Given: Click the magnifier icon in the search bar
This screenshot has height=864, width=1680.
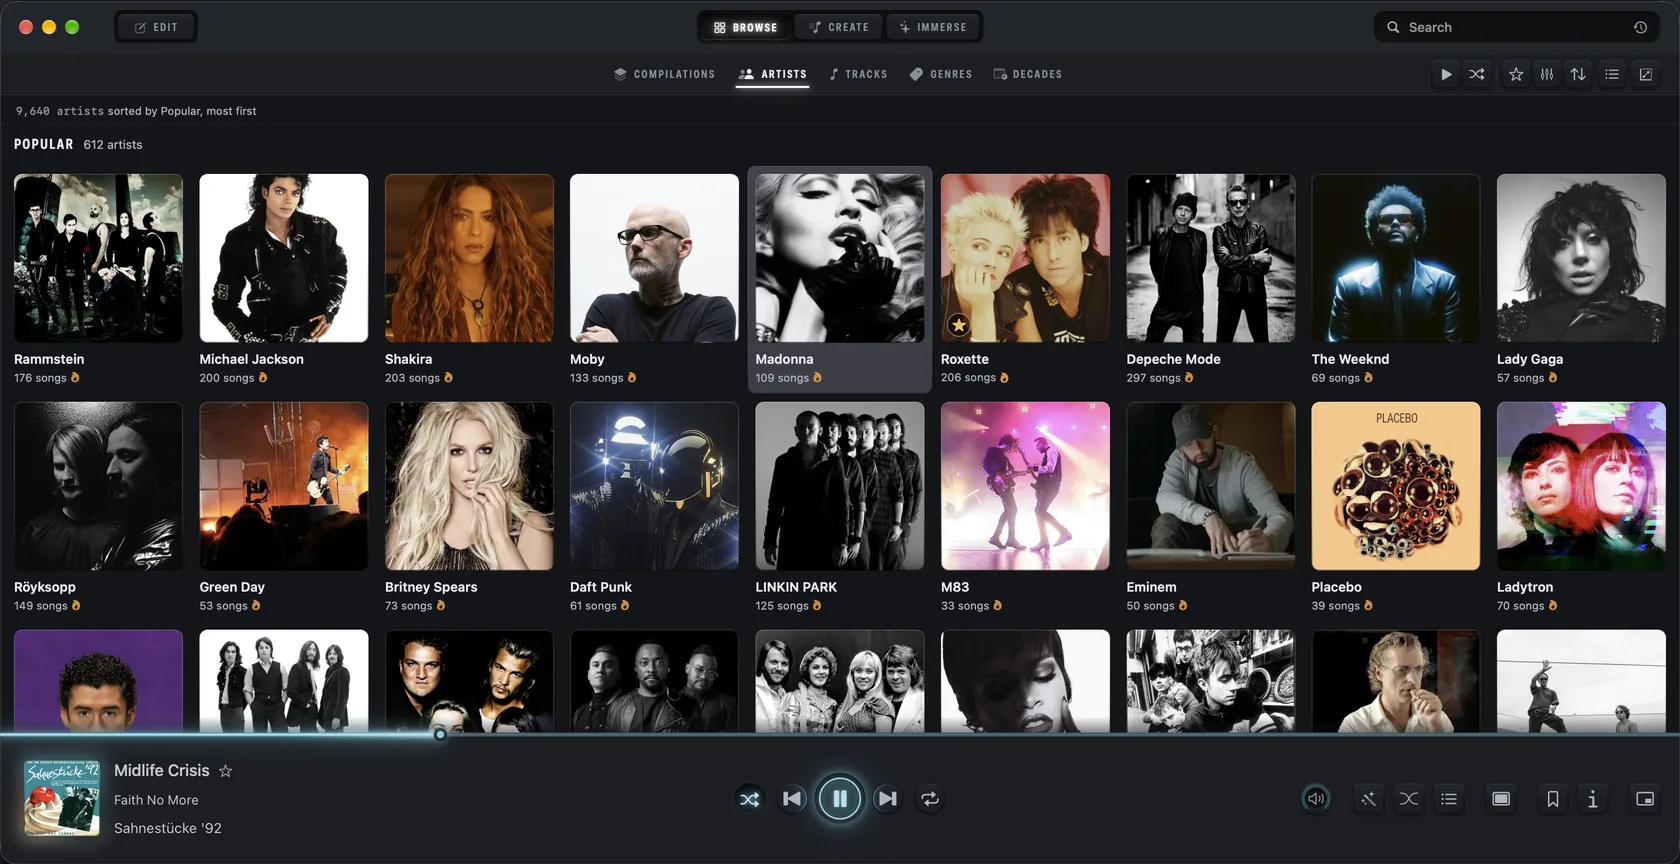Looking at the screenshot, I should pos(1393,27).
